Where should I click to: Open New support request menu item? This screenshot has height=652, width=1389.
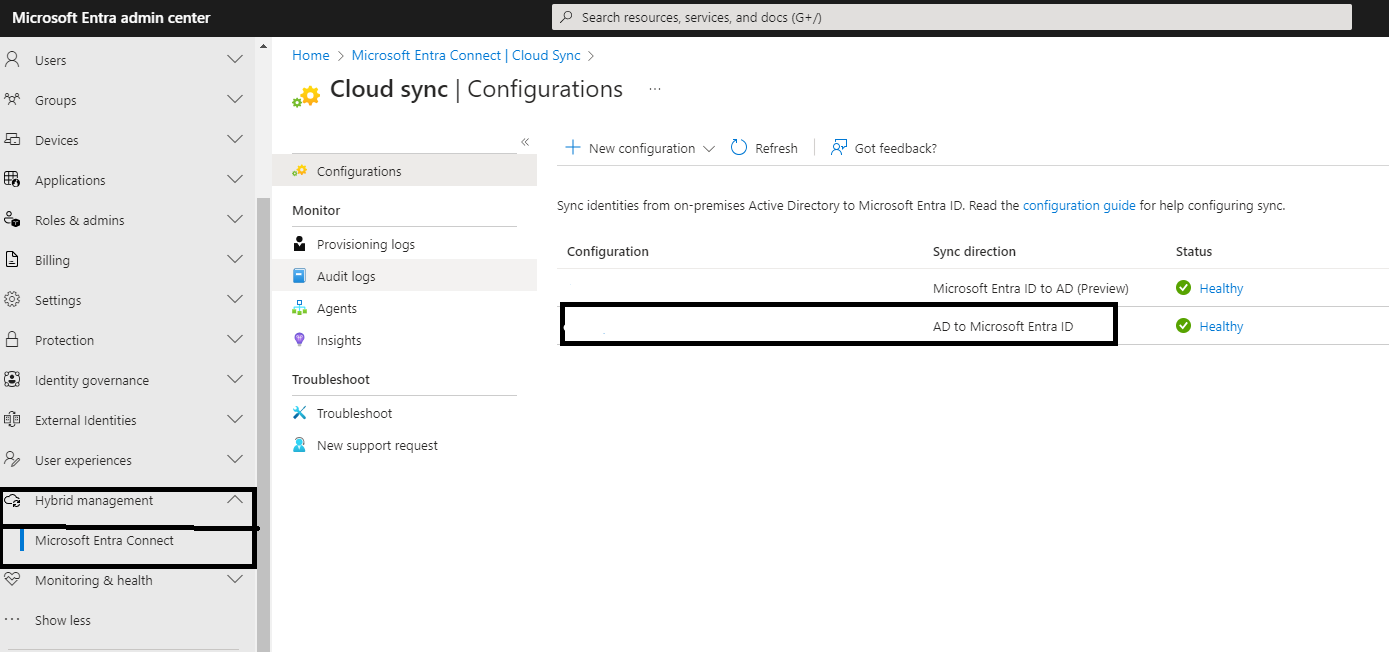[x=404, y=445]
